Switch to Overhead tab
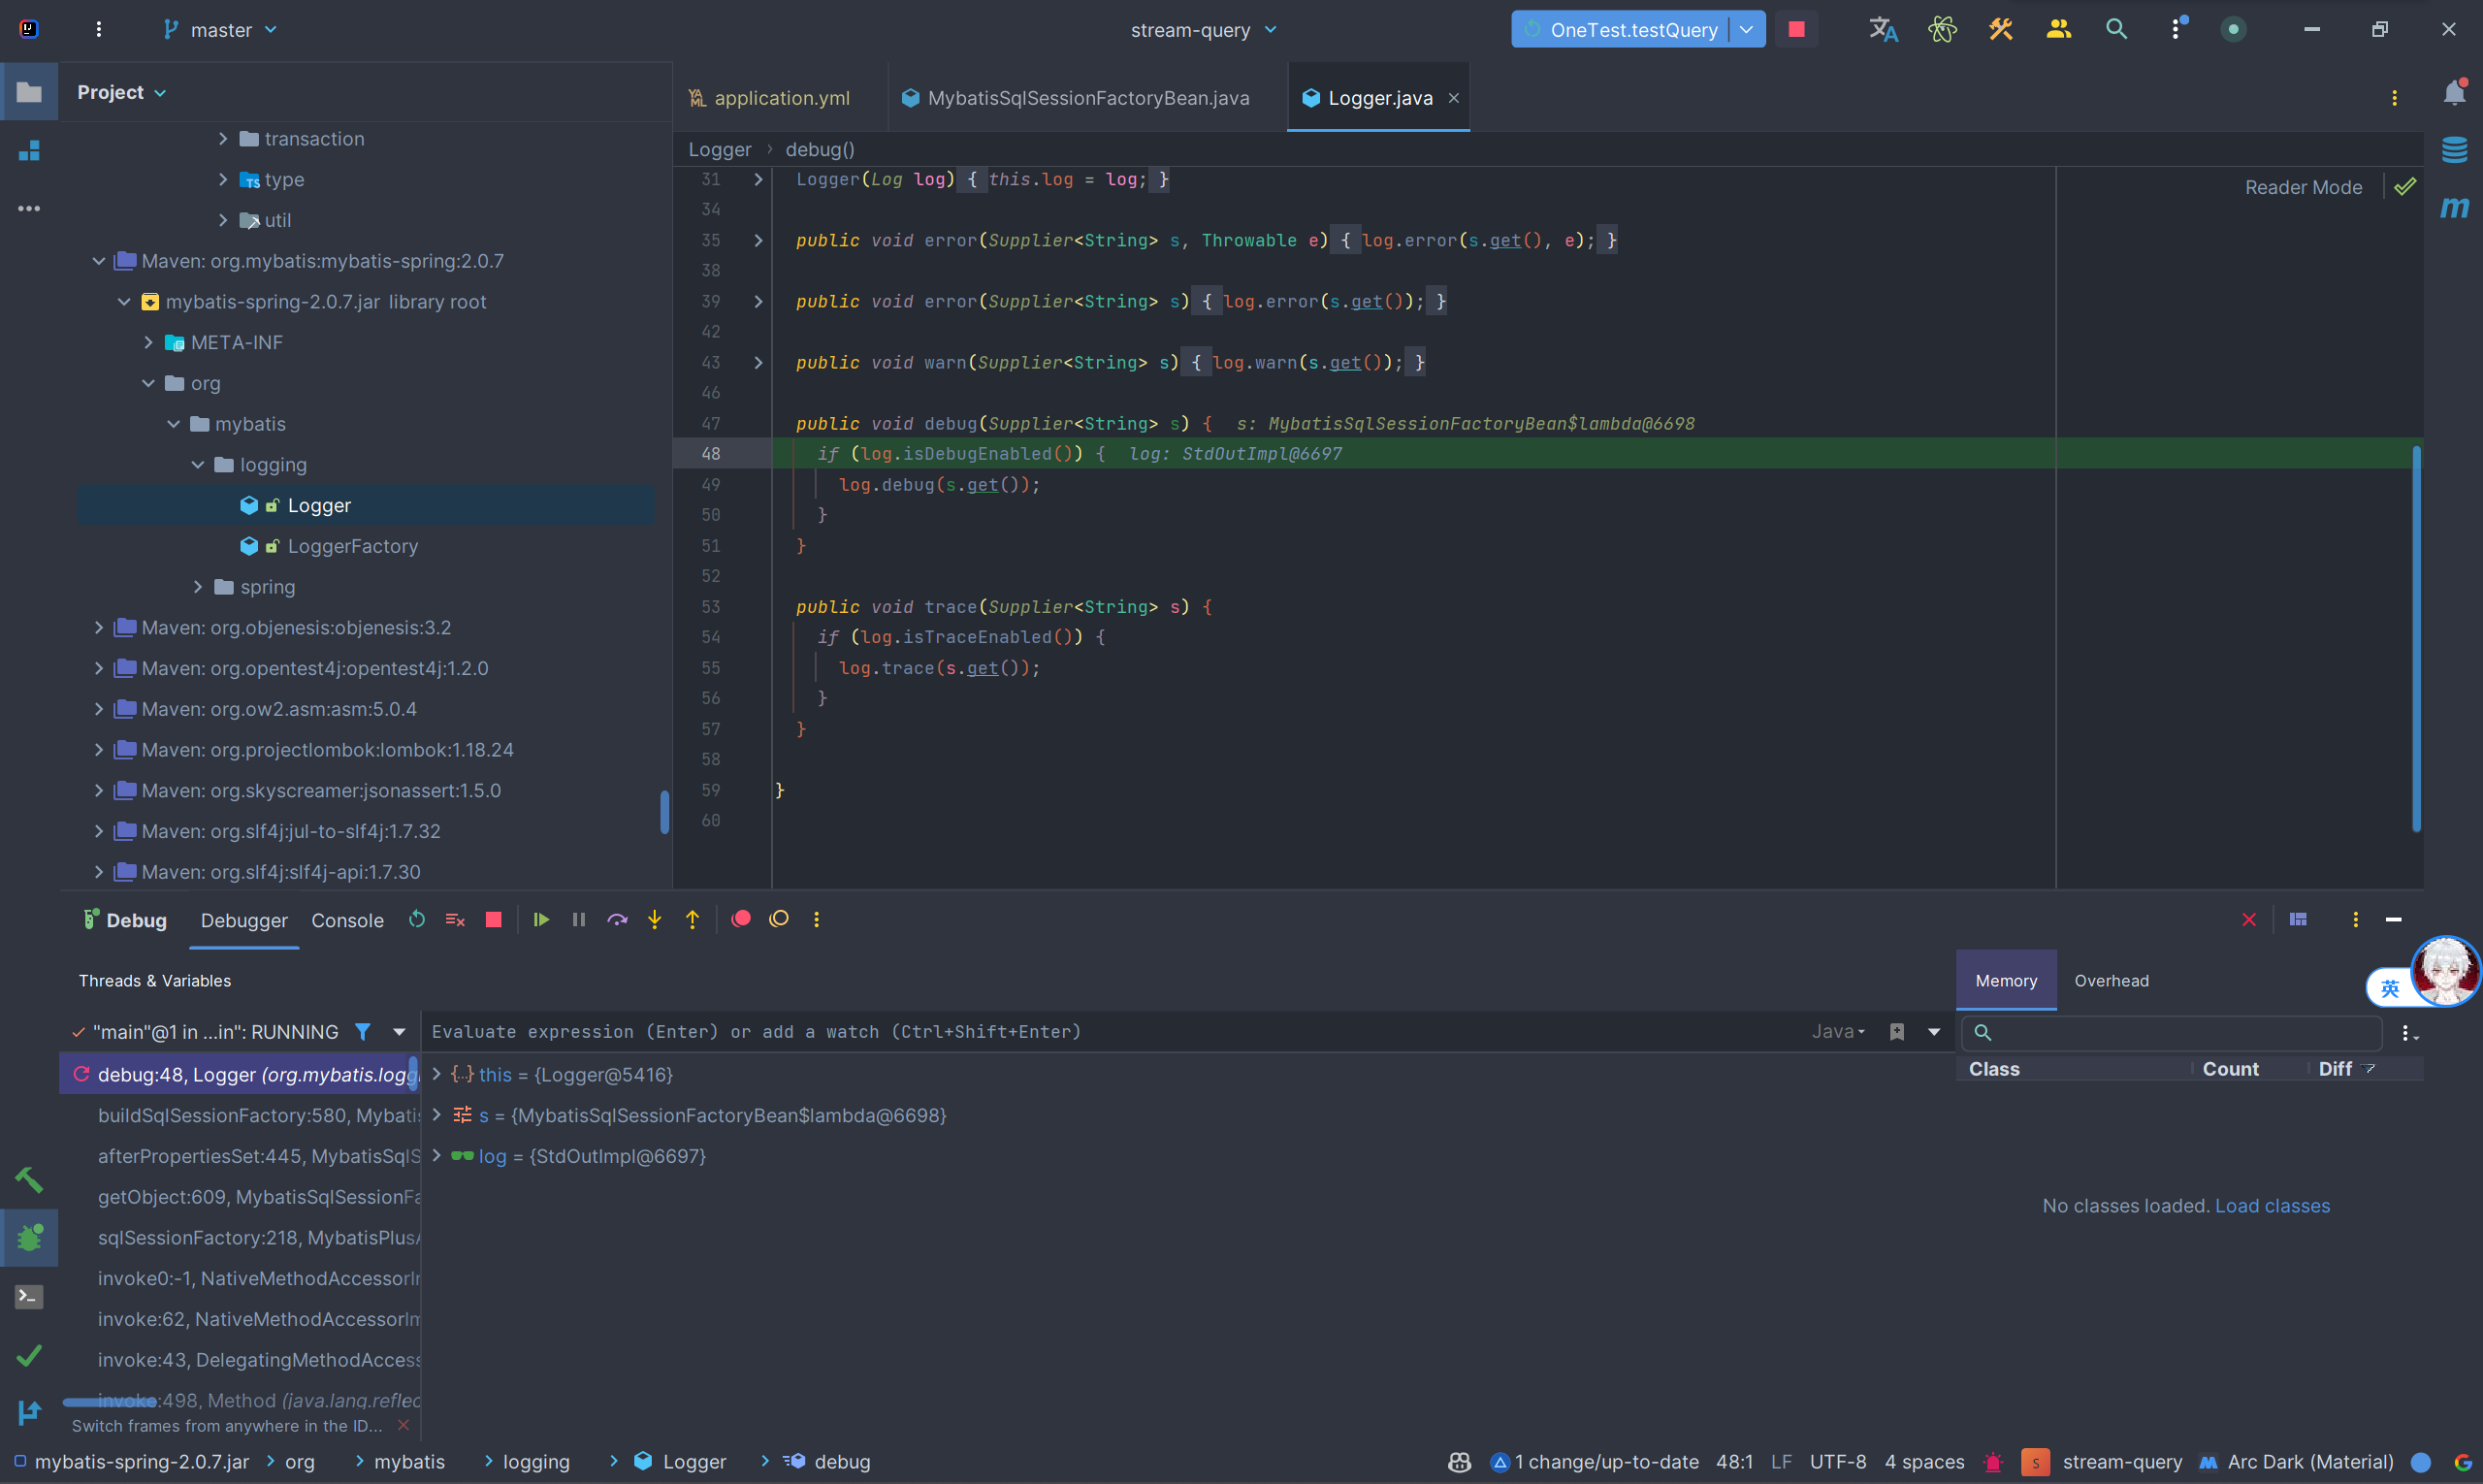The height and width of the screenshot is (1484, 2483). pos(2111,981)
